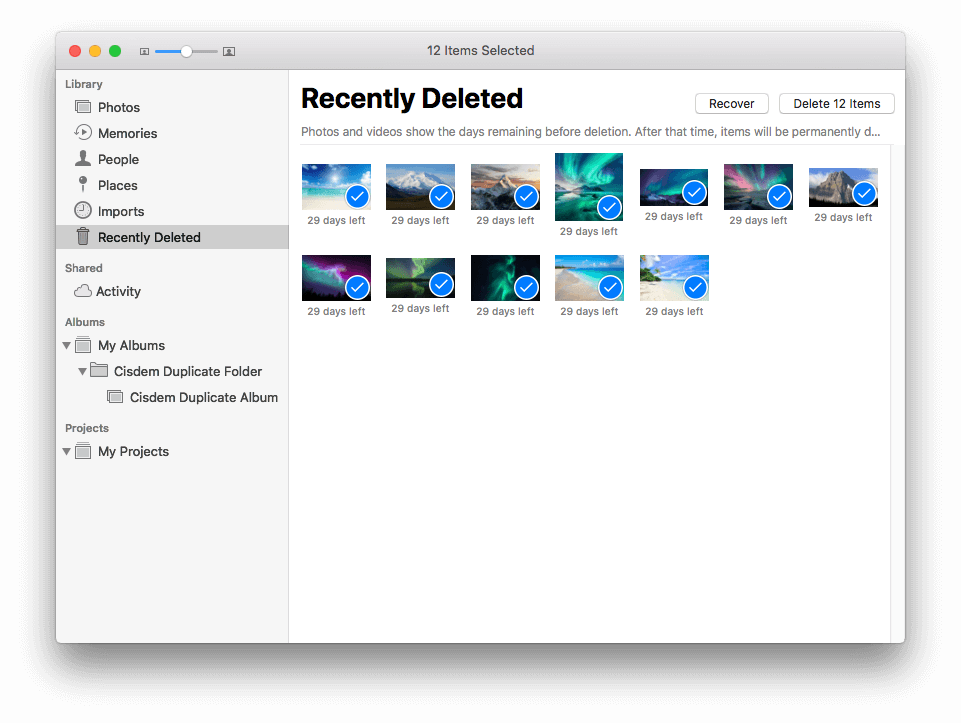Click the Recover button
The height and width of the screenshot is (723, 961).
[x=731, y=103]
